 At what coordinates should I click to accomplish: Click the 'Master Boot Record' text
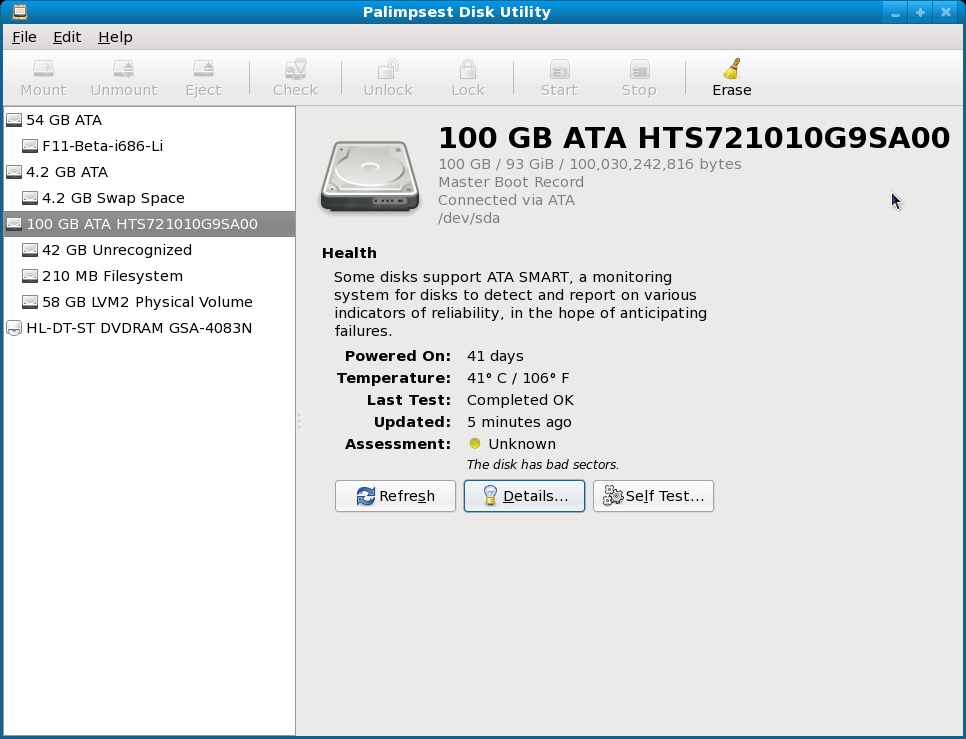tap(511, 182)
